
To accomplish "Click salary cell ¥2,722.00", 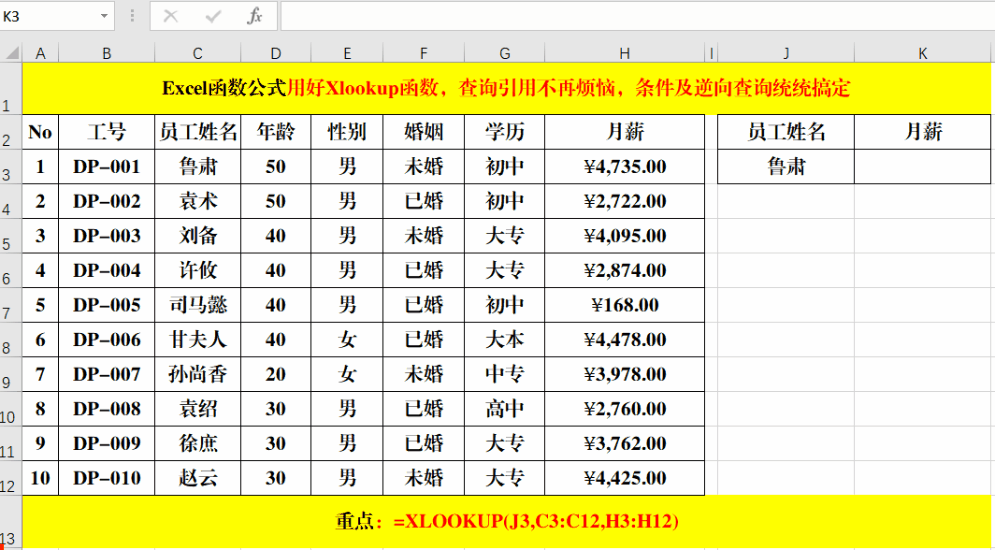I will (x=625, y=202).
